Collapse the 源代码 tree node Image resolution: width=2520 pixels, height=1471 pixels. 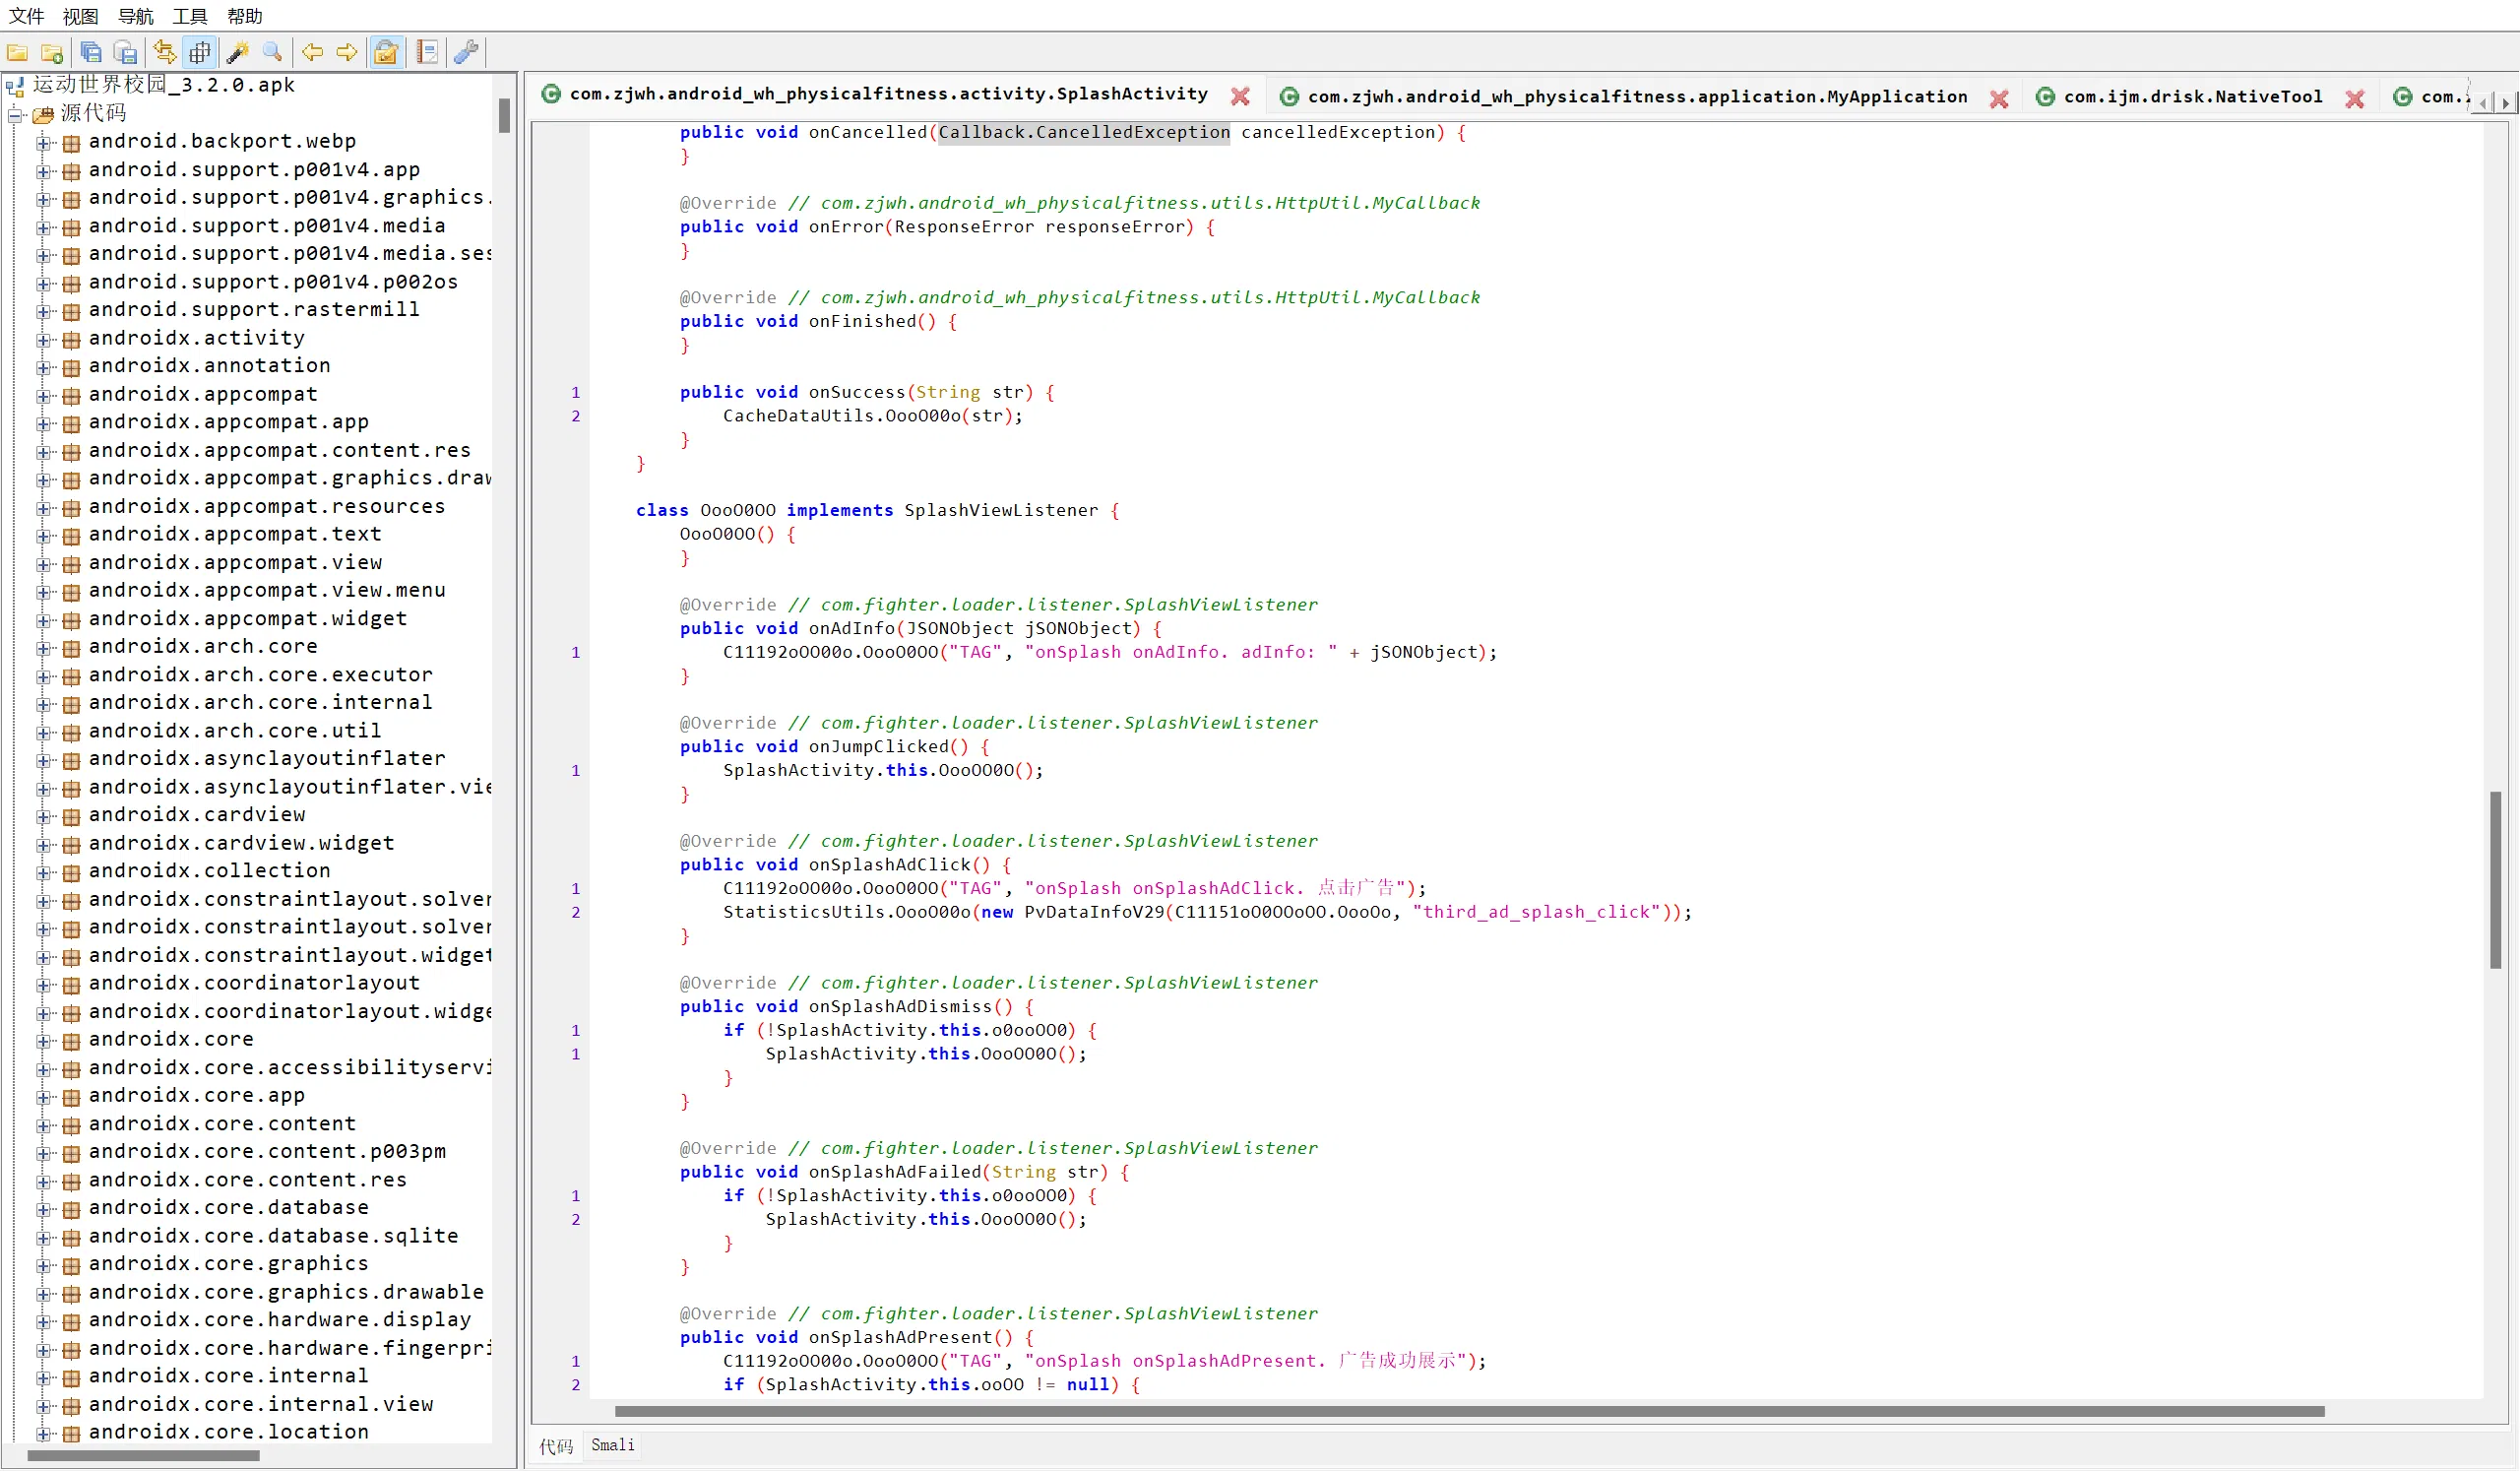coord(16,115)
